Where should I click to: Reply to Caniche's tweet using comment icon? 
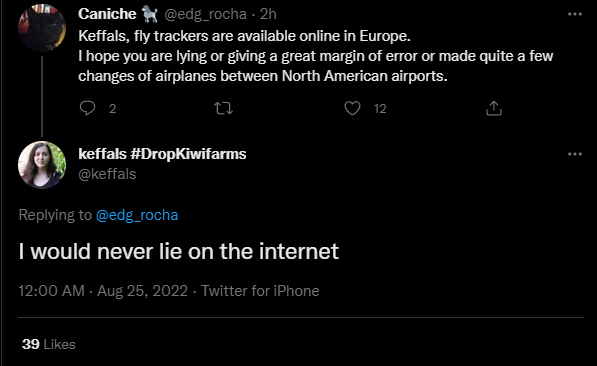[x=87, y=108]
